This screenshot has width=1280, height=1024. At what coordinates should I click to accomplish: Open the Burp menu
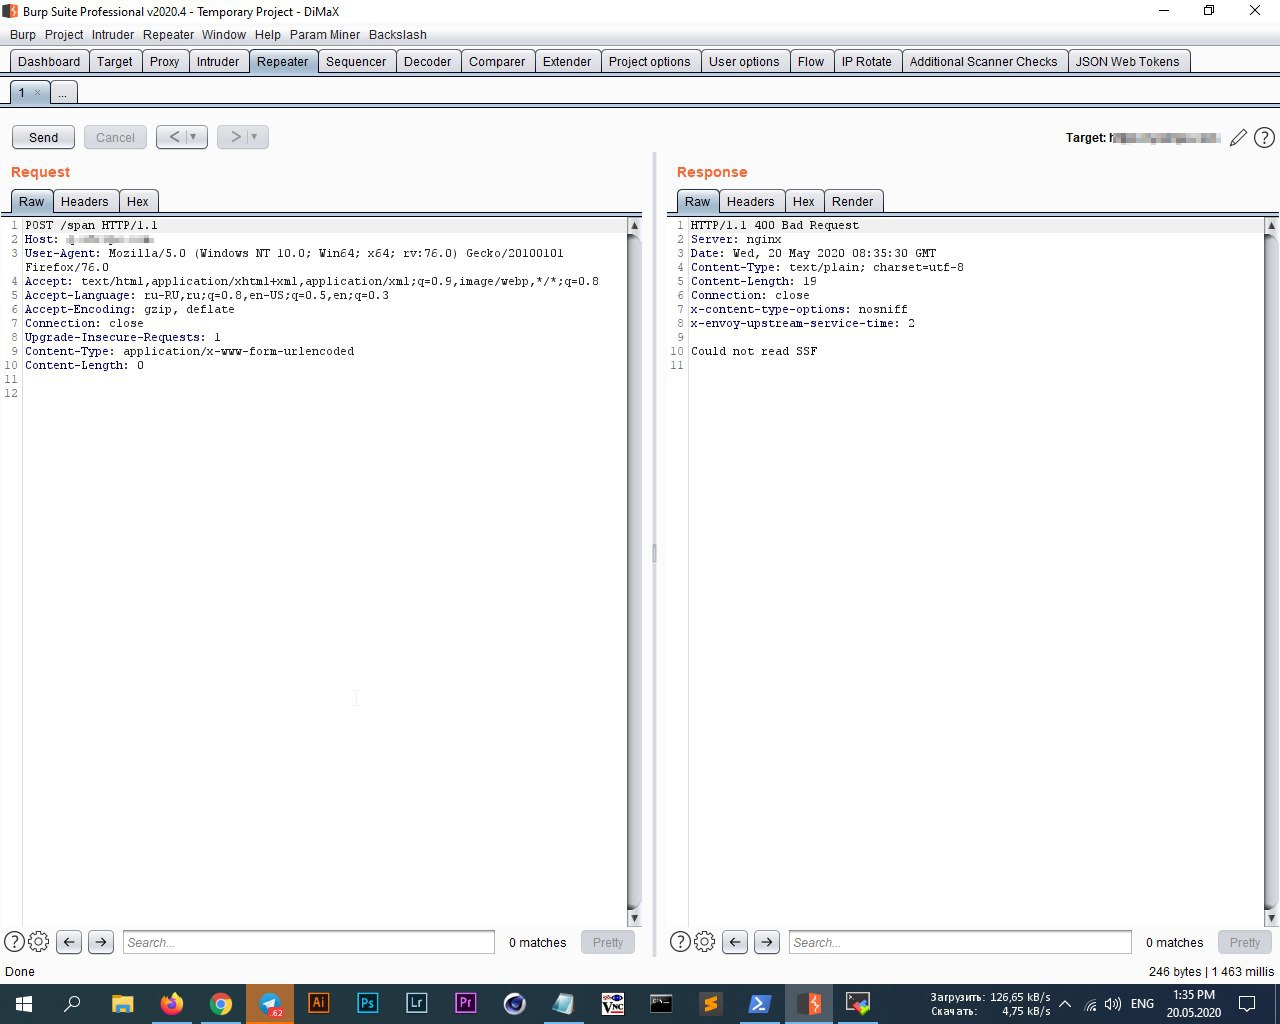point(23,34)
